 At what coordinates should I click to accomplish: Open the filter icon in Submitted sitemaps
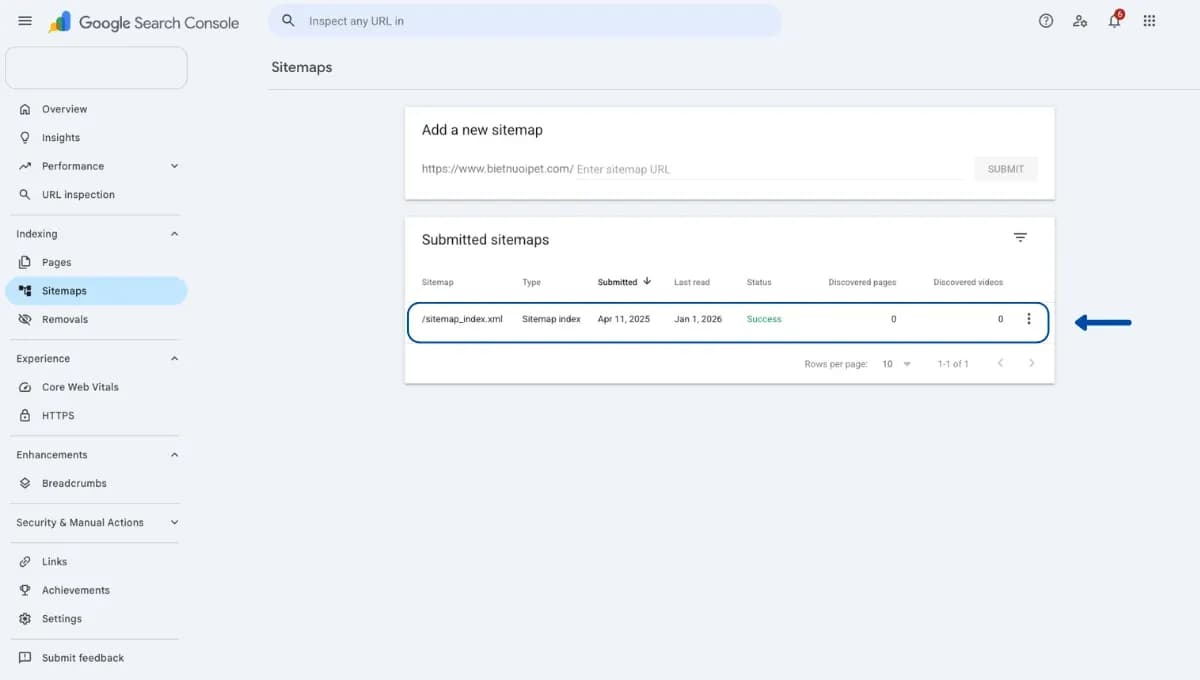1020,238
